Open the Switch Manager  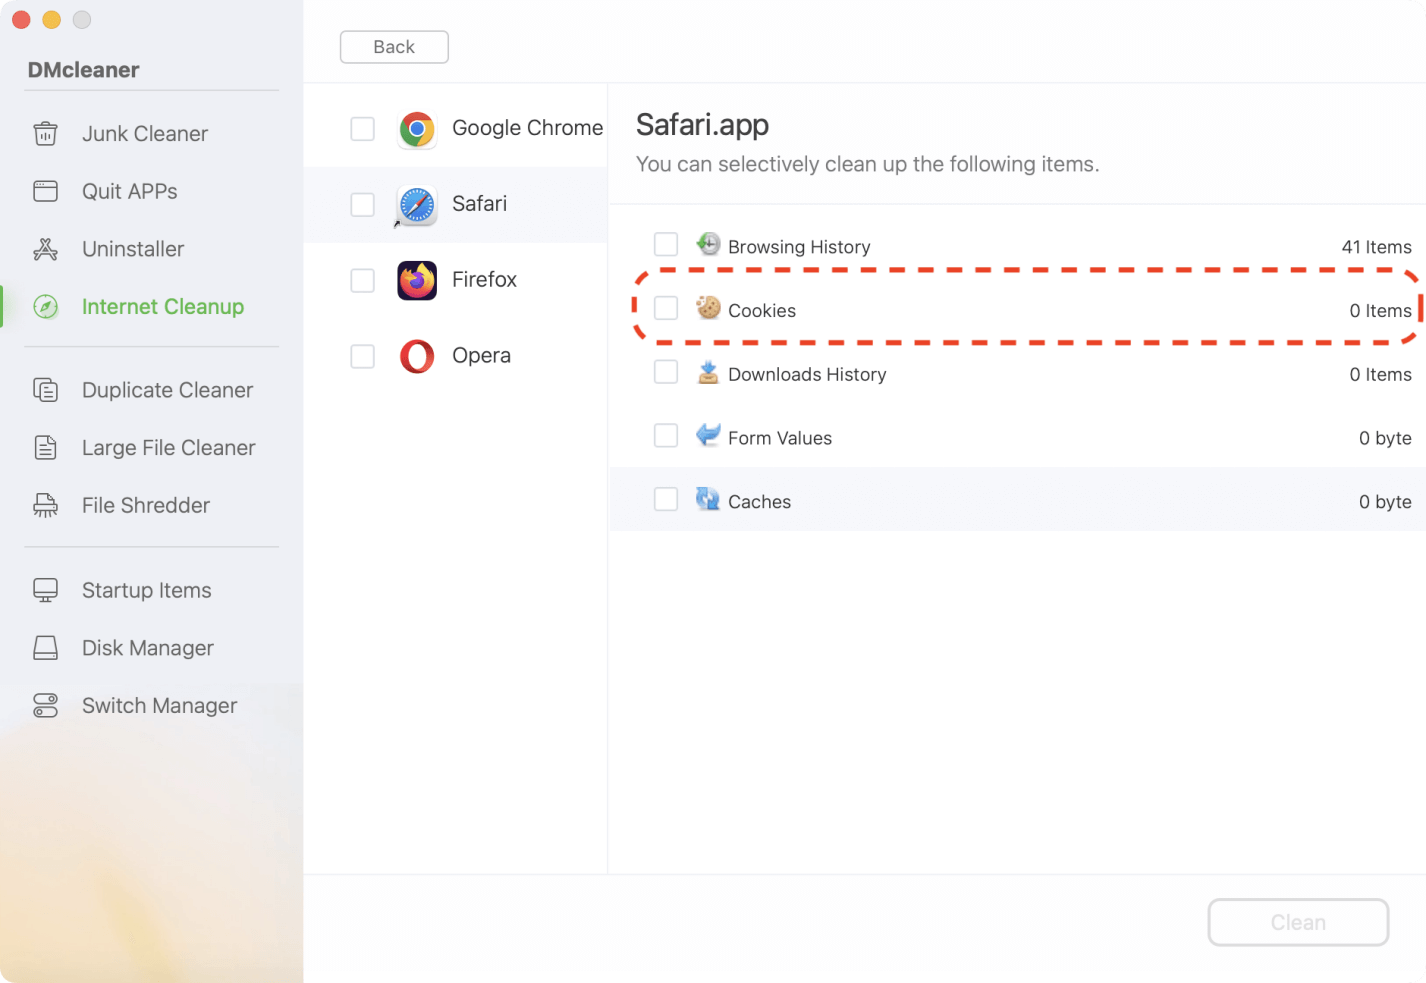point(158,705)
